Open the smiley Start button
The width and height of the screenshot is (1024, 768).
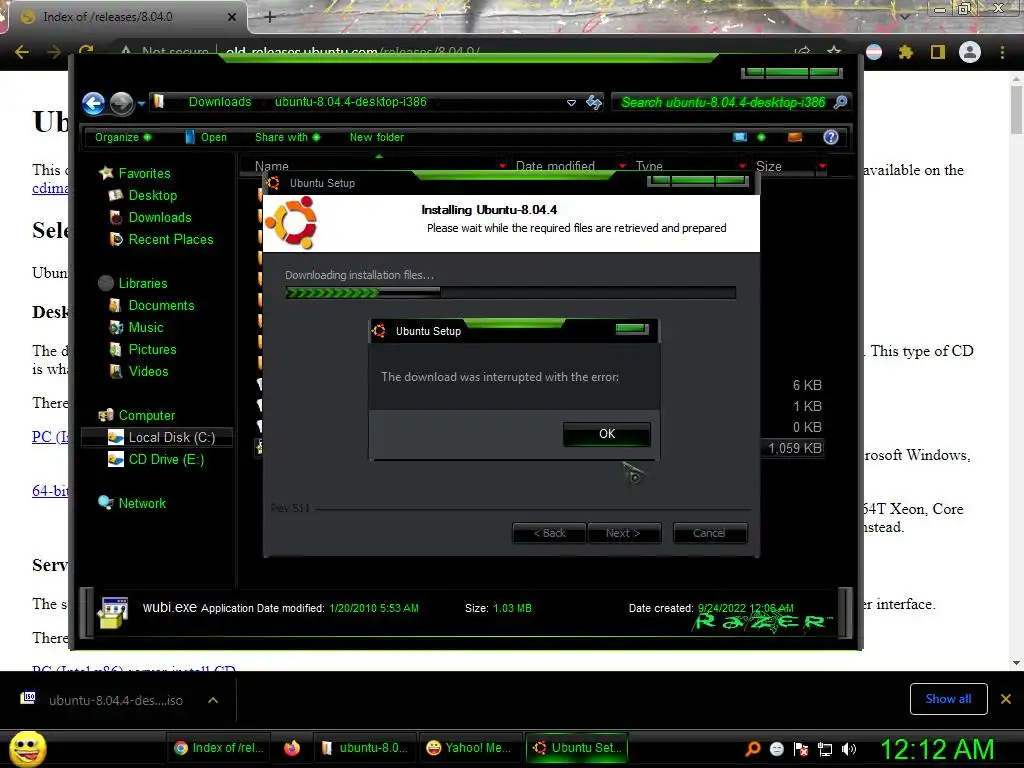click(x=28, y=748)
